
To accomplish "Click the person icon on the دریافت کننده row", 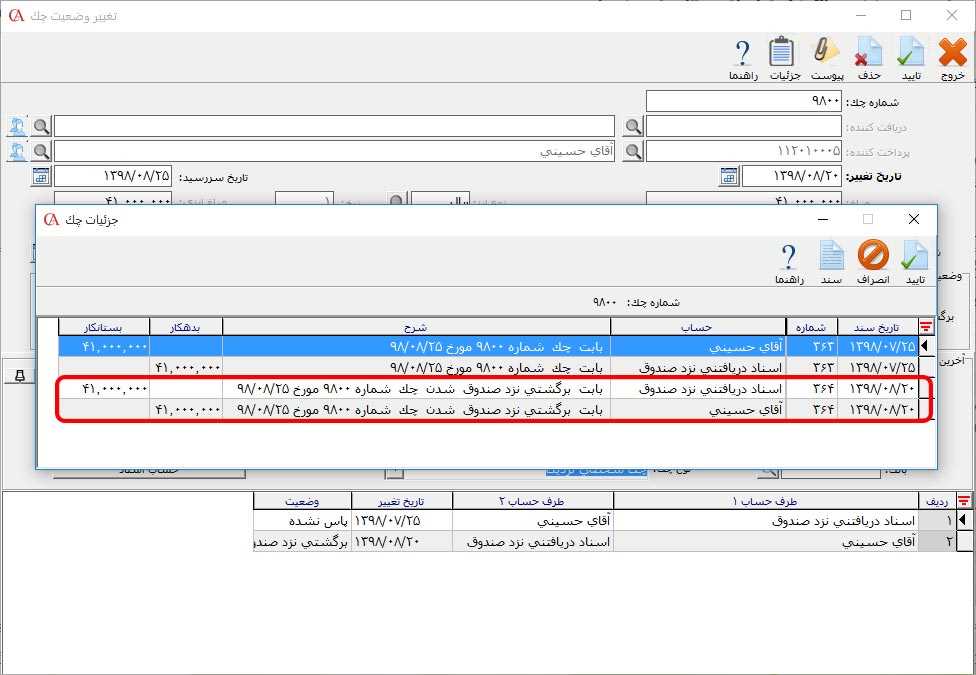I will (17, 127).
